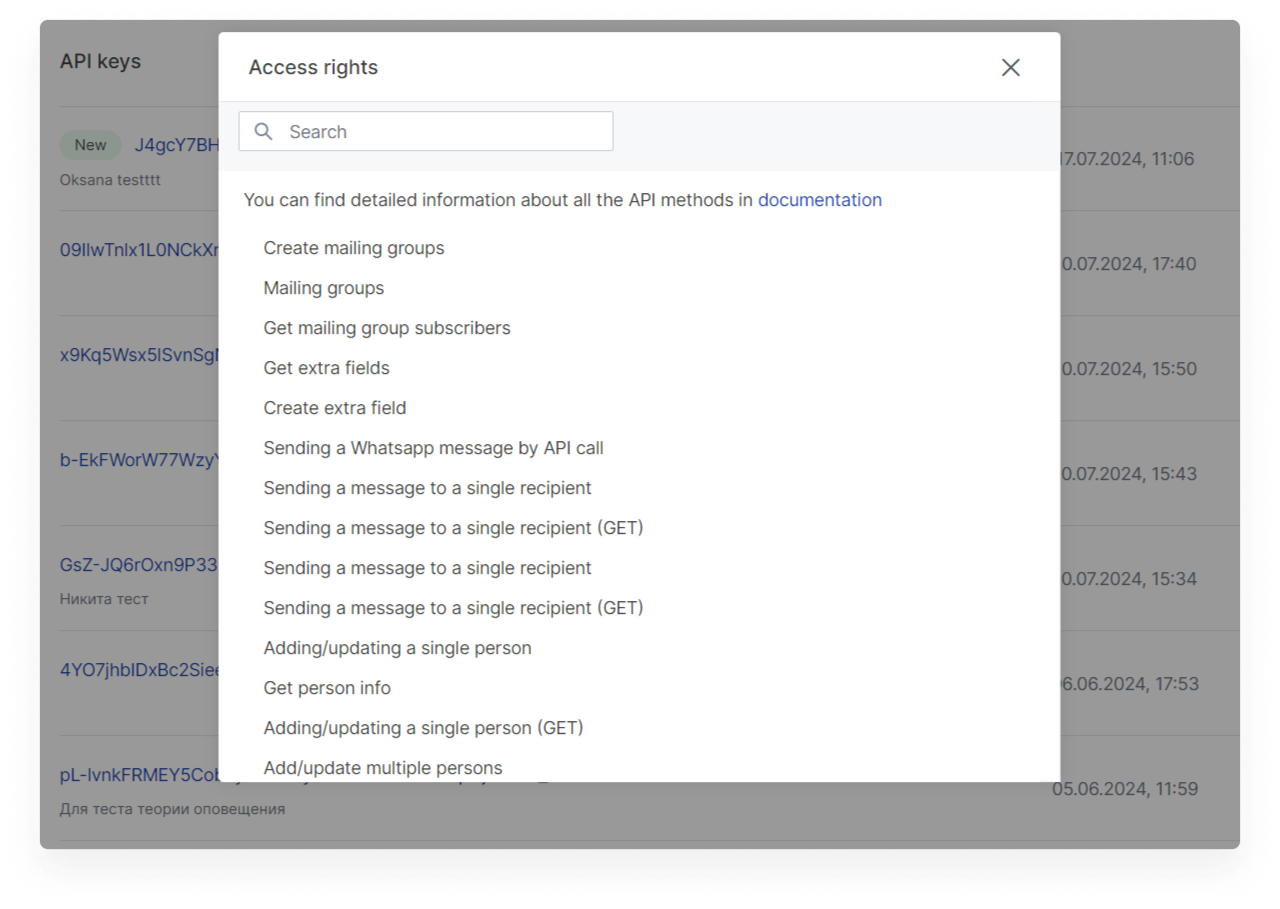
Task: Close the Access rights dialog
Action: click(x=1011, y=67)
